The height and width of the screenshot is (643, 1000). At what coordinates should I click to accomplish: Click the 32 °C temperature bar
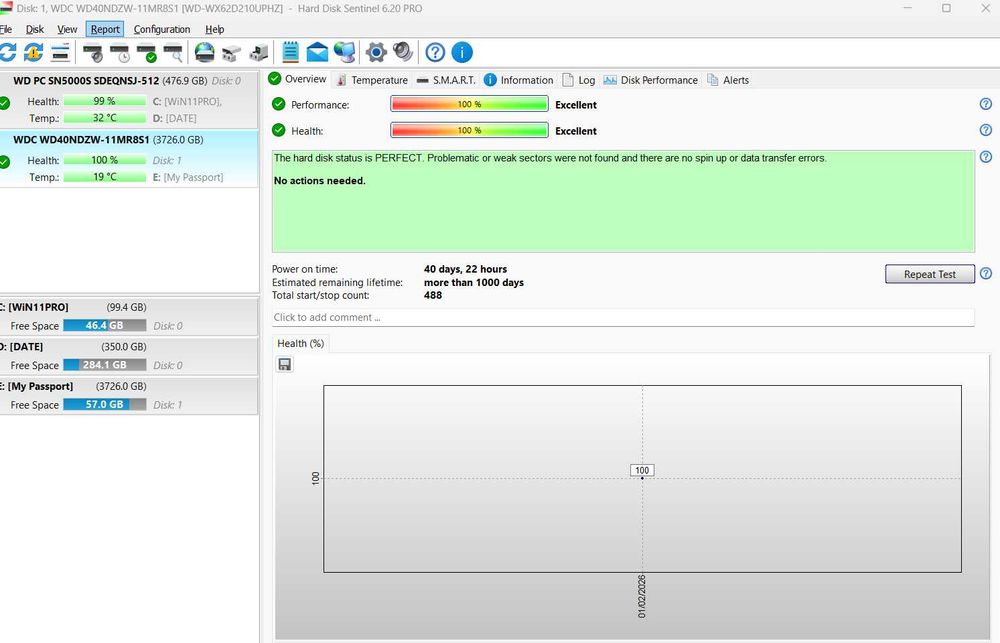pyautogui.click(x=105, y=118)
